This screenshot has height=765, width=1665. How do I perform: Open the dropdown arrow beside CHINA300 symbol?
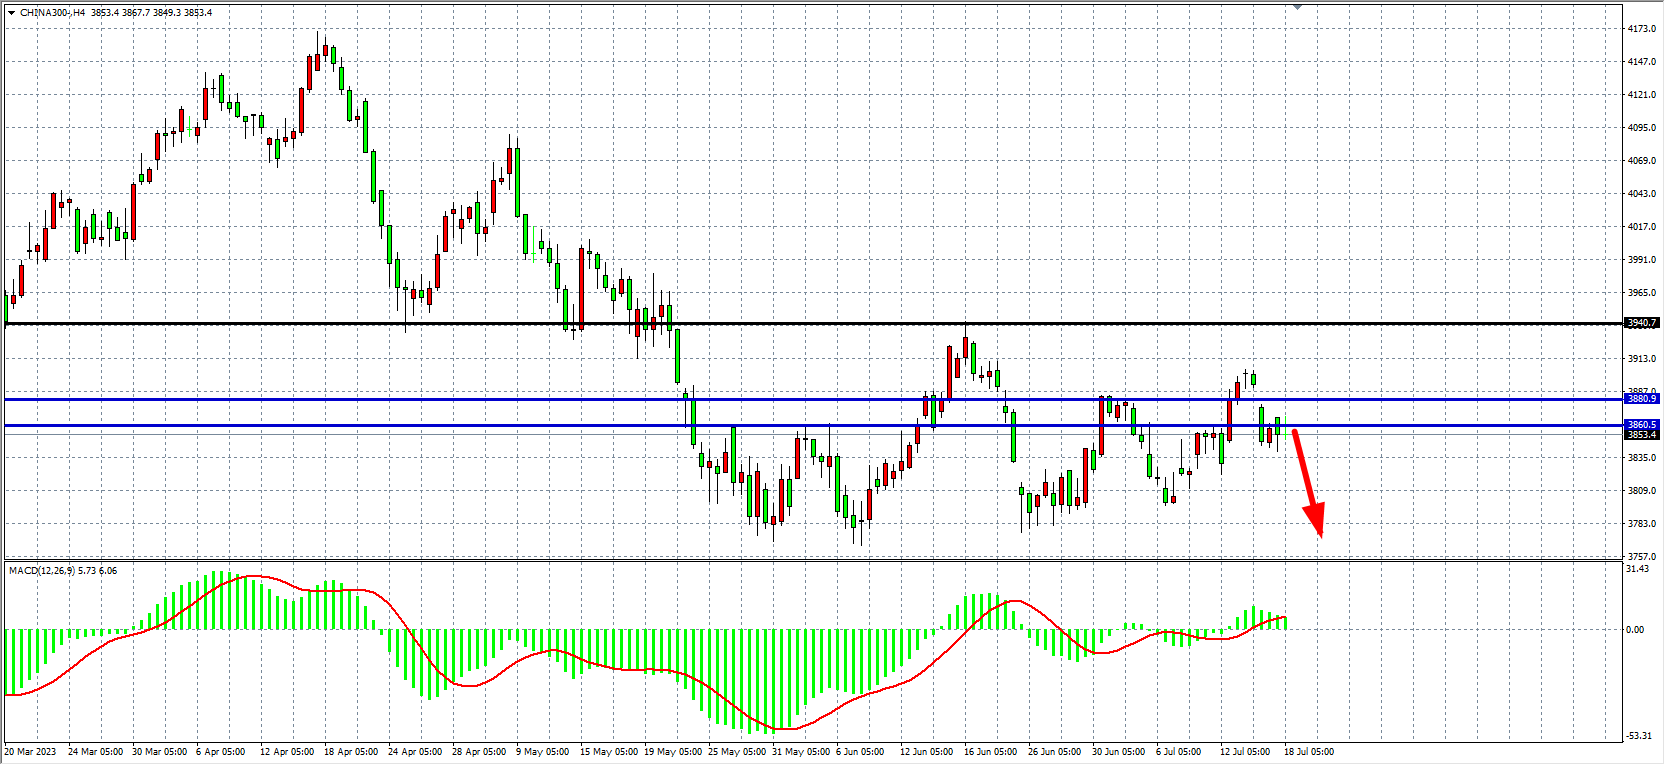point(11,13)
